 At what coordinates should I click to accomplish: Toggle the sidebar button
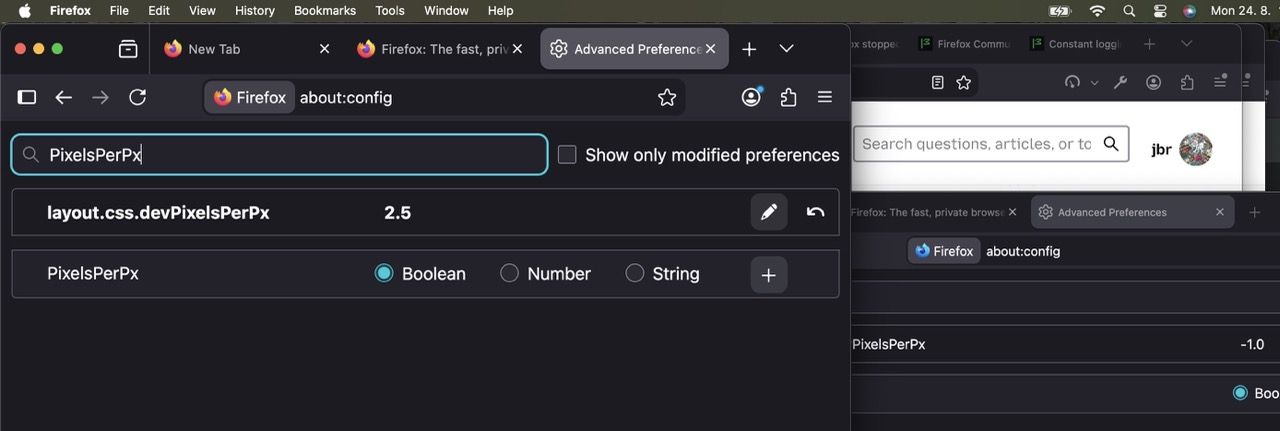tap(27, 97)
